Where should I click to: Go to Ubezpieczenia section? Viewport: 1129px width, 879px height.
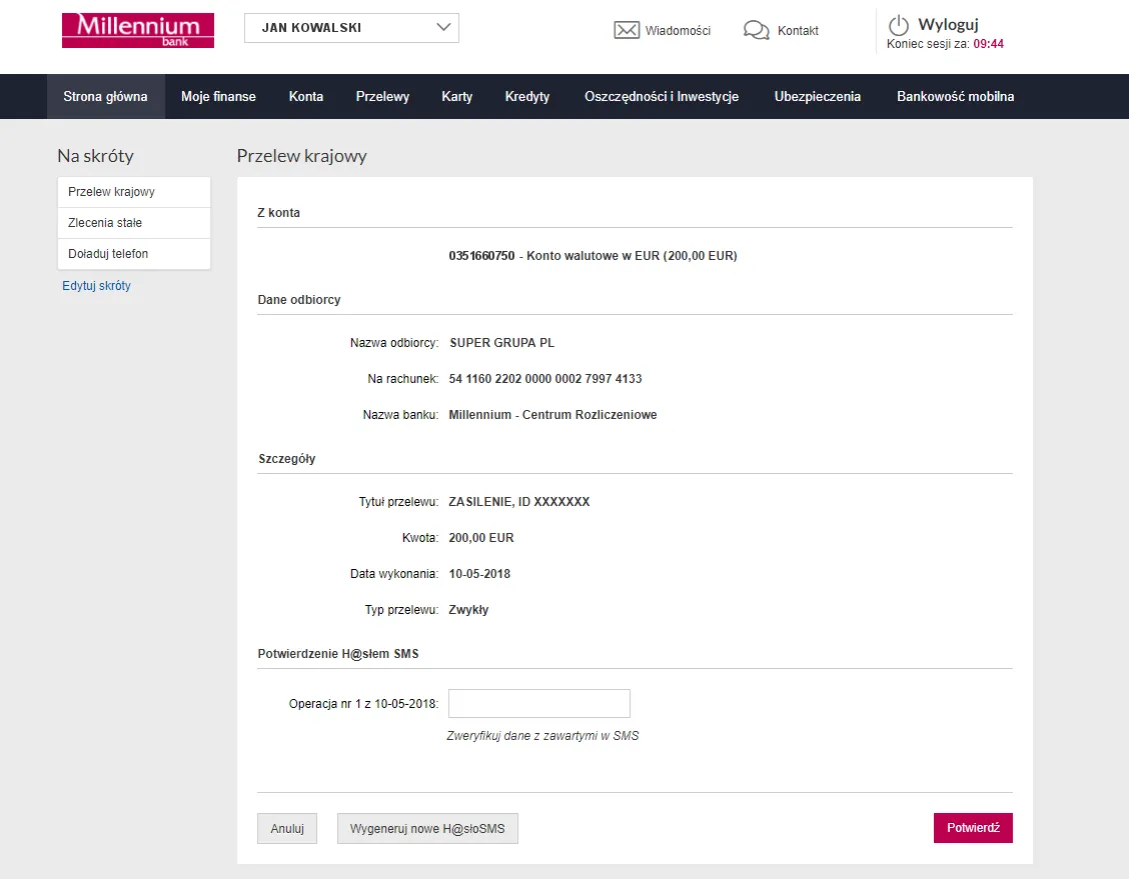[x=817, y=97]
